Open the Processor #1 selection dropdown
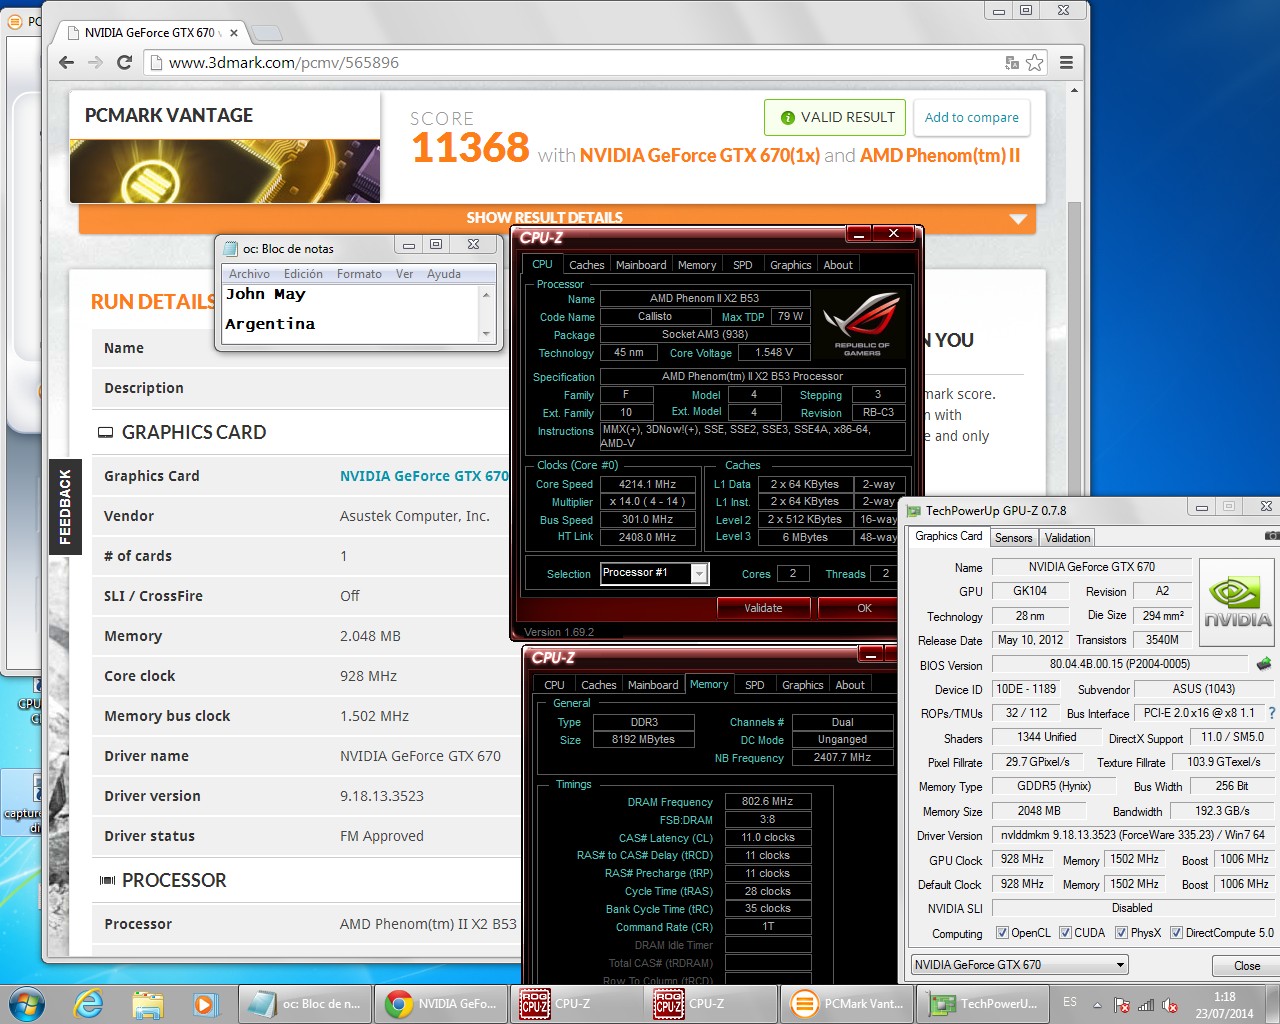The height and width of the screenshot is (1024, 1280). point(699,573)
